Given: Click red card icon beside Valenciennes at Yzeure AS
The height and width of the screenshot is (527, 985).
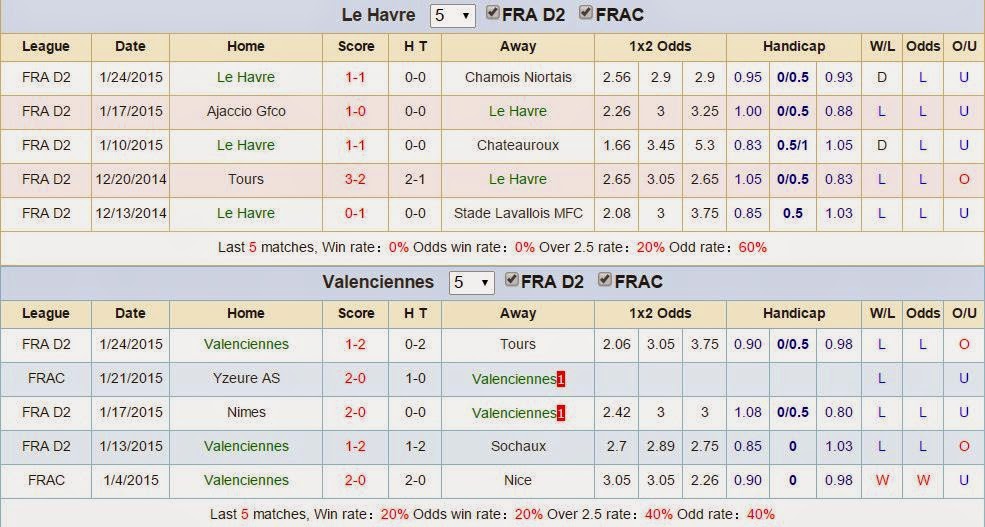Looking at the screenshot, I should point(560,379).
